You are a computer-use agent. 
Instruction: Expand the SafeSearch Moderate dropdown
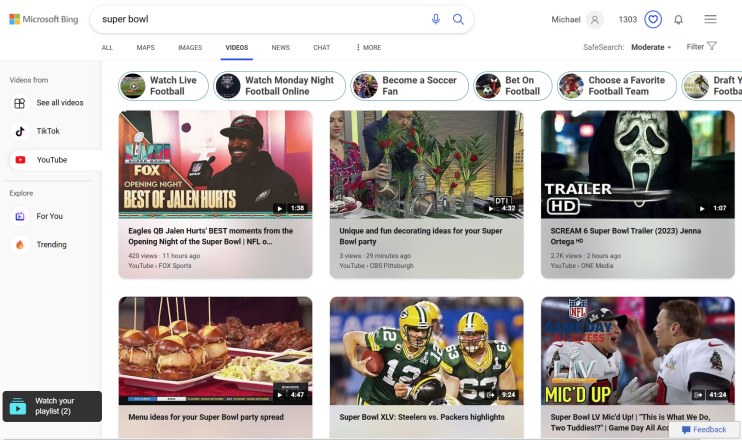(651, 47)
